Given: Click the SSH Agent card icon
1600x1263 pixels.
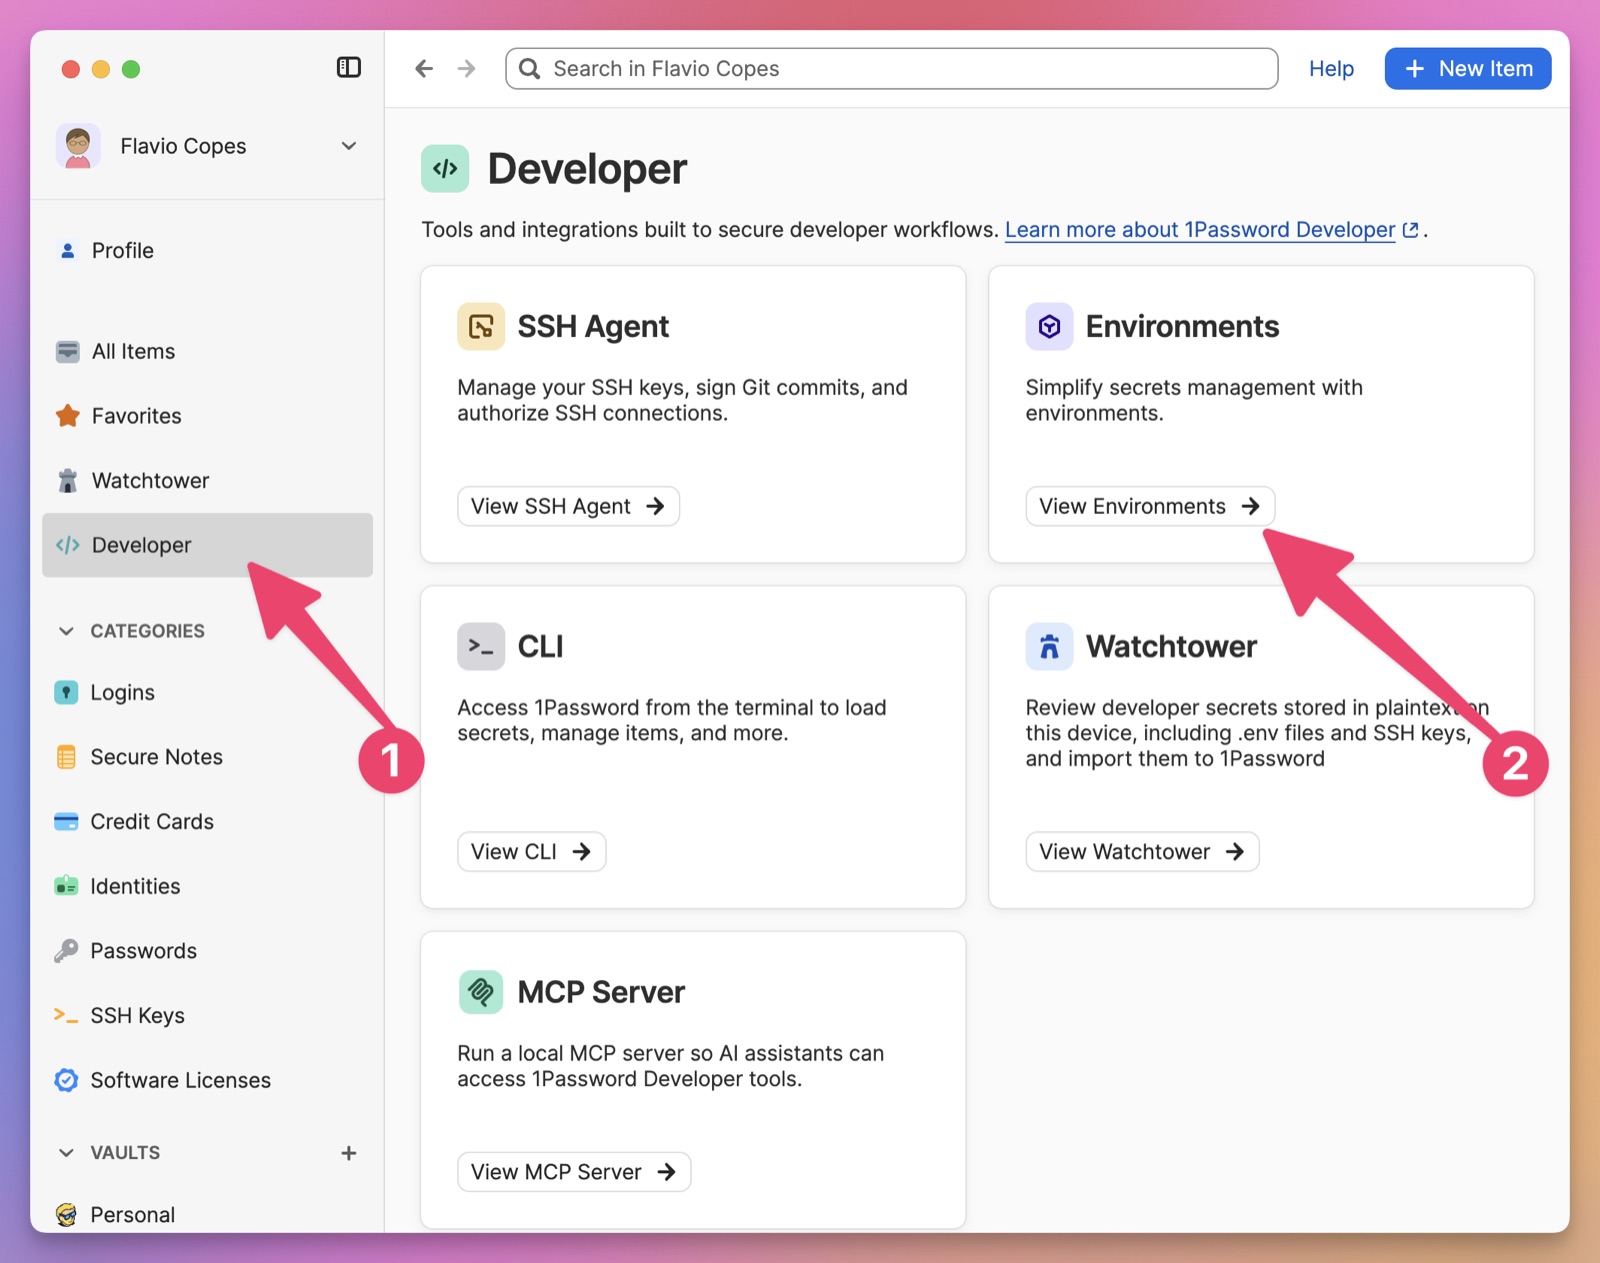Looking at the screenshot, I should click(x=481, y=327).
